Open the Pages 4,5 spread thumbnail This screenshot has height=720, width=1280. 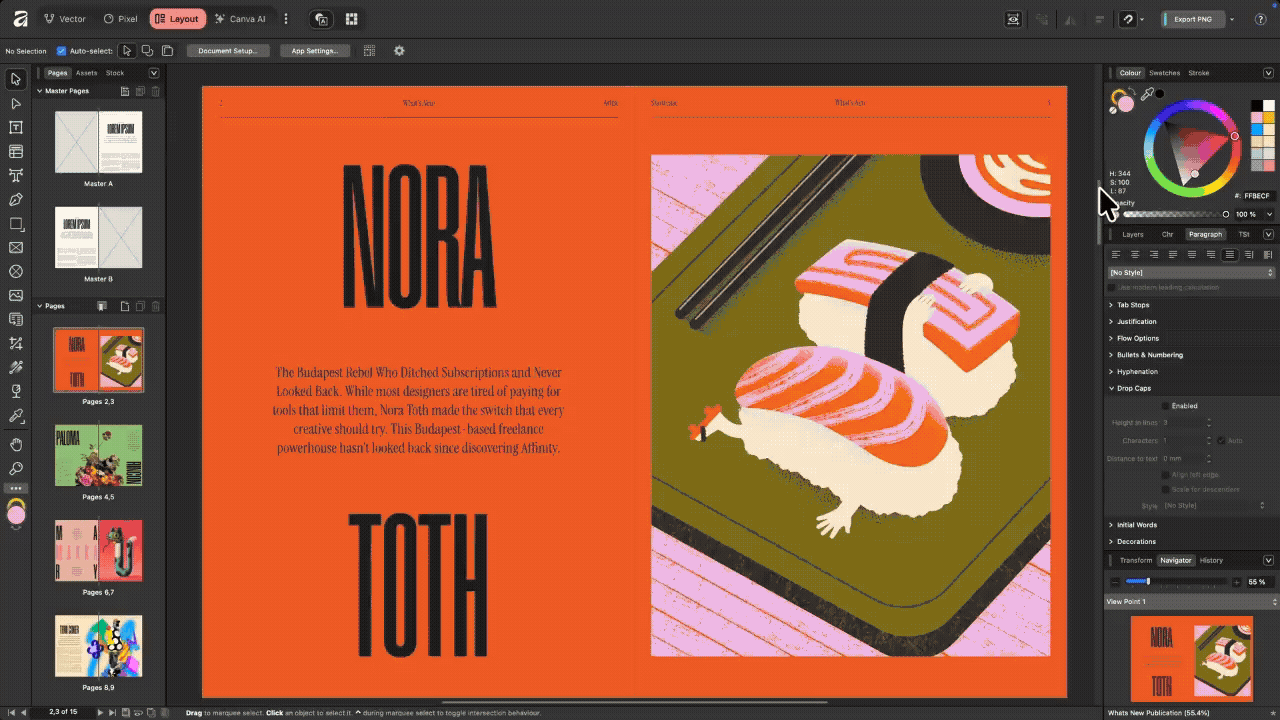coord(98,455)
